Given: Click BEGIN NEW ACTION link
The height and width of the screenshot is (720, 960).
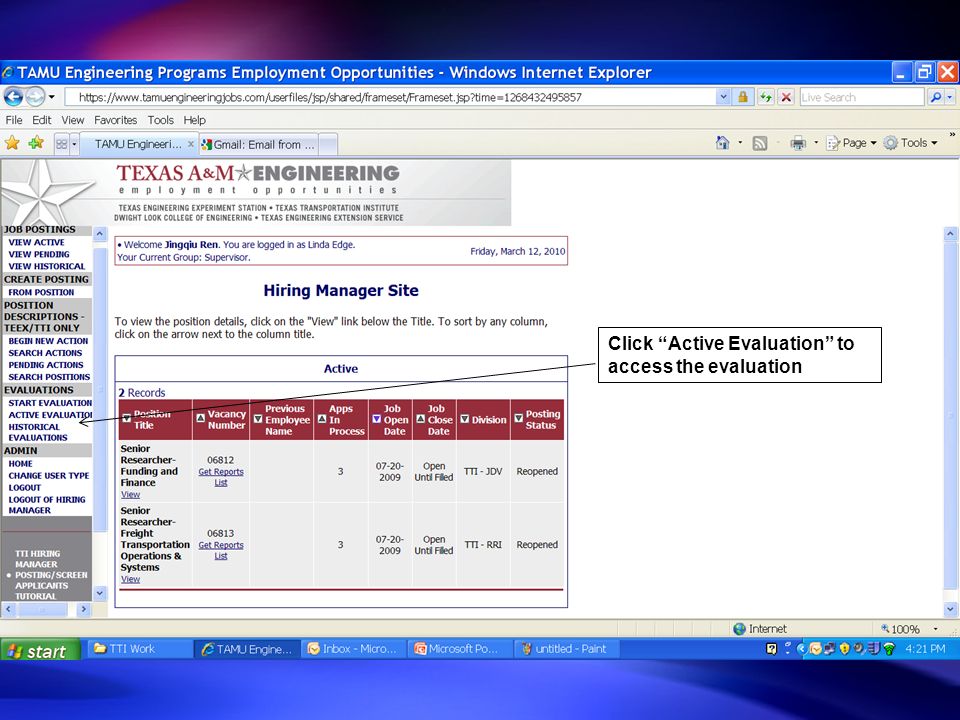Looking at the screenshot, I should click(48, 341).
